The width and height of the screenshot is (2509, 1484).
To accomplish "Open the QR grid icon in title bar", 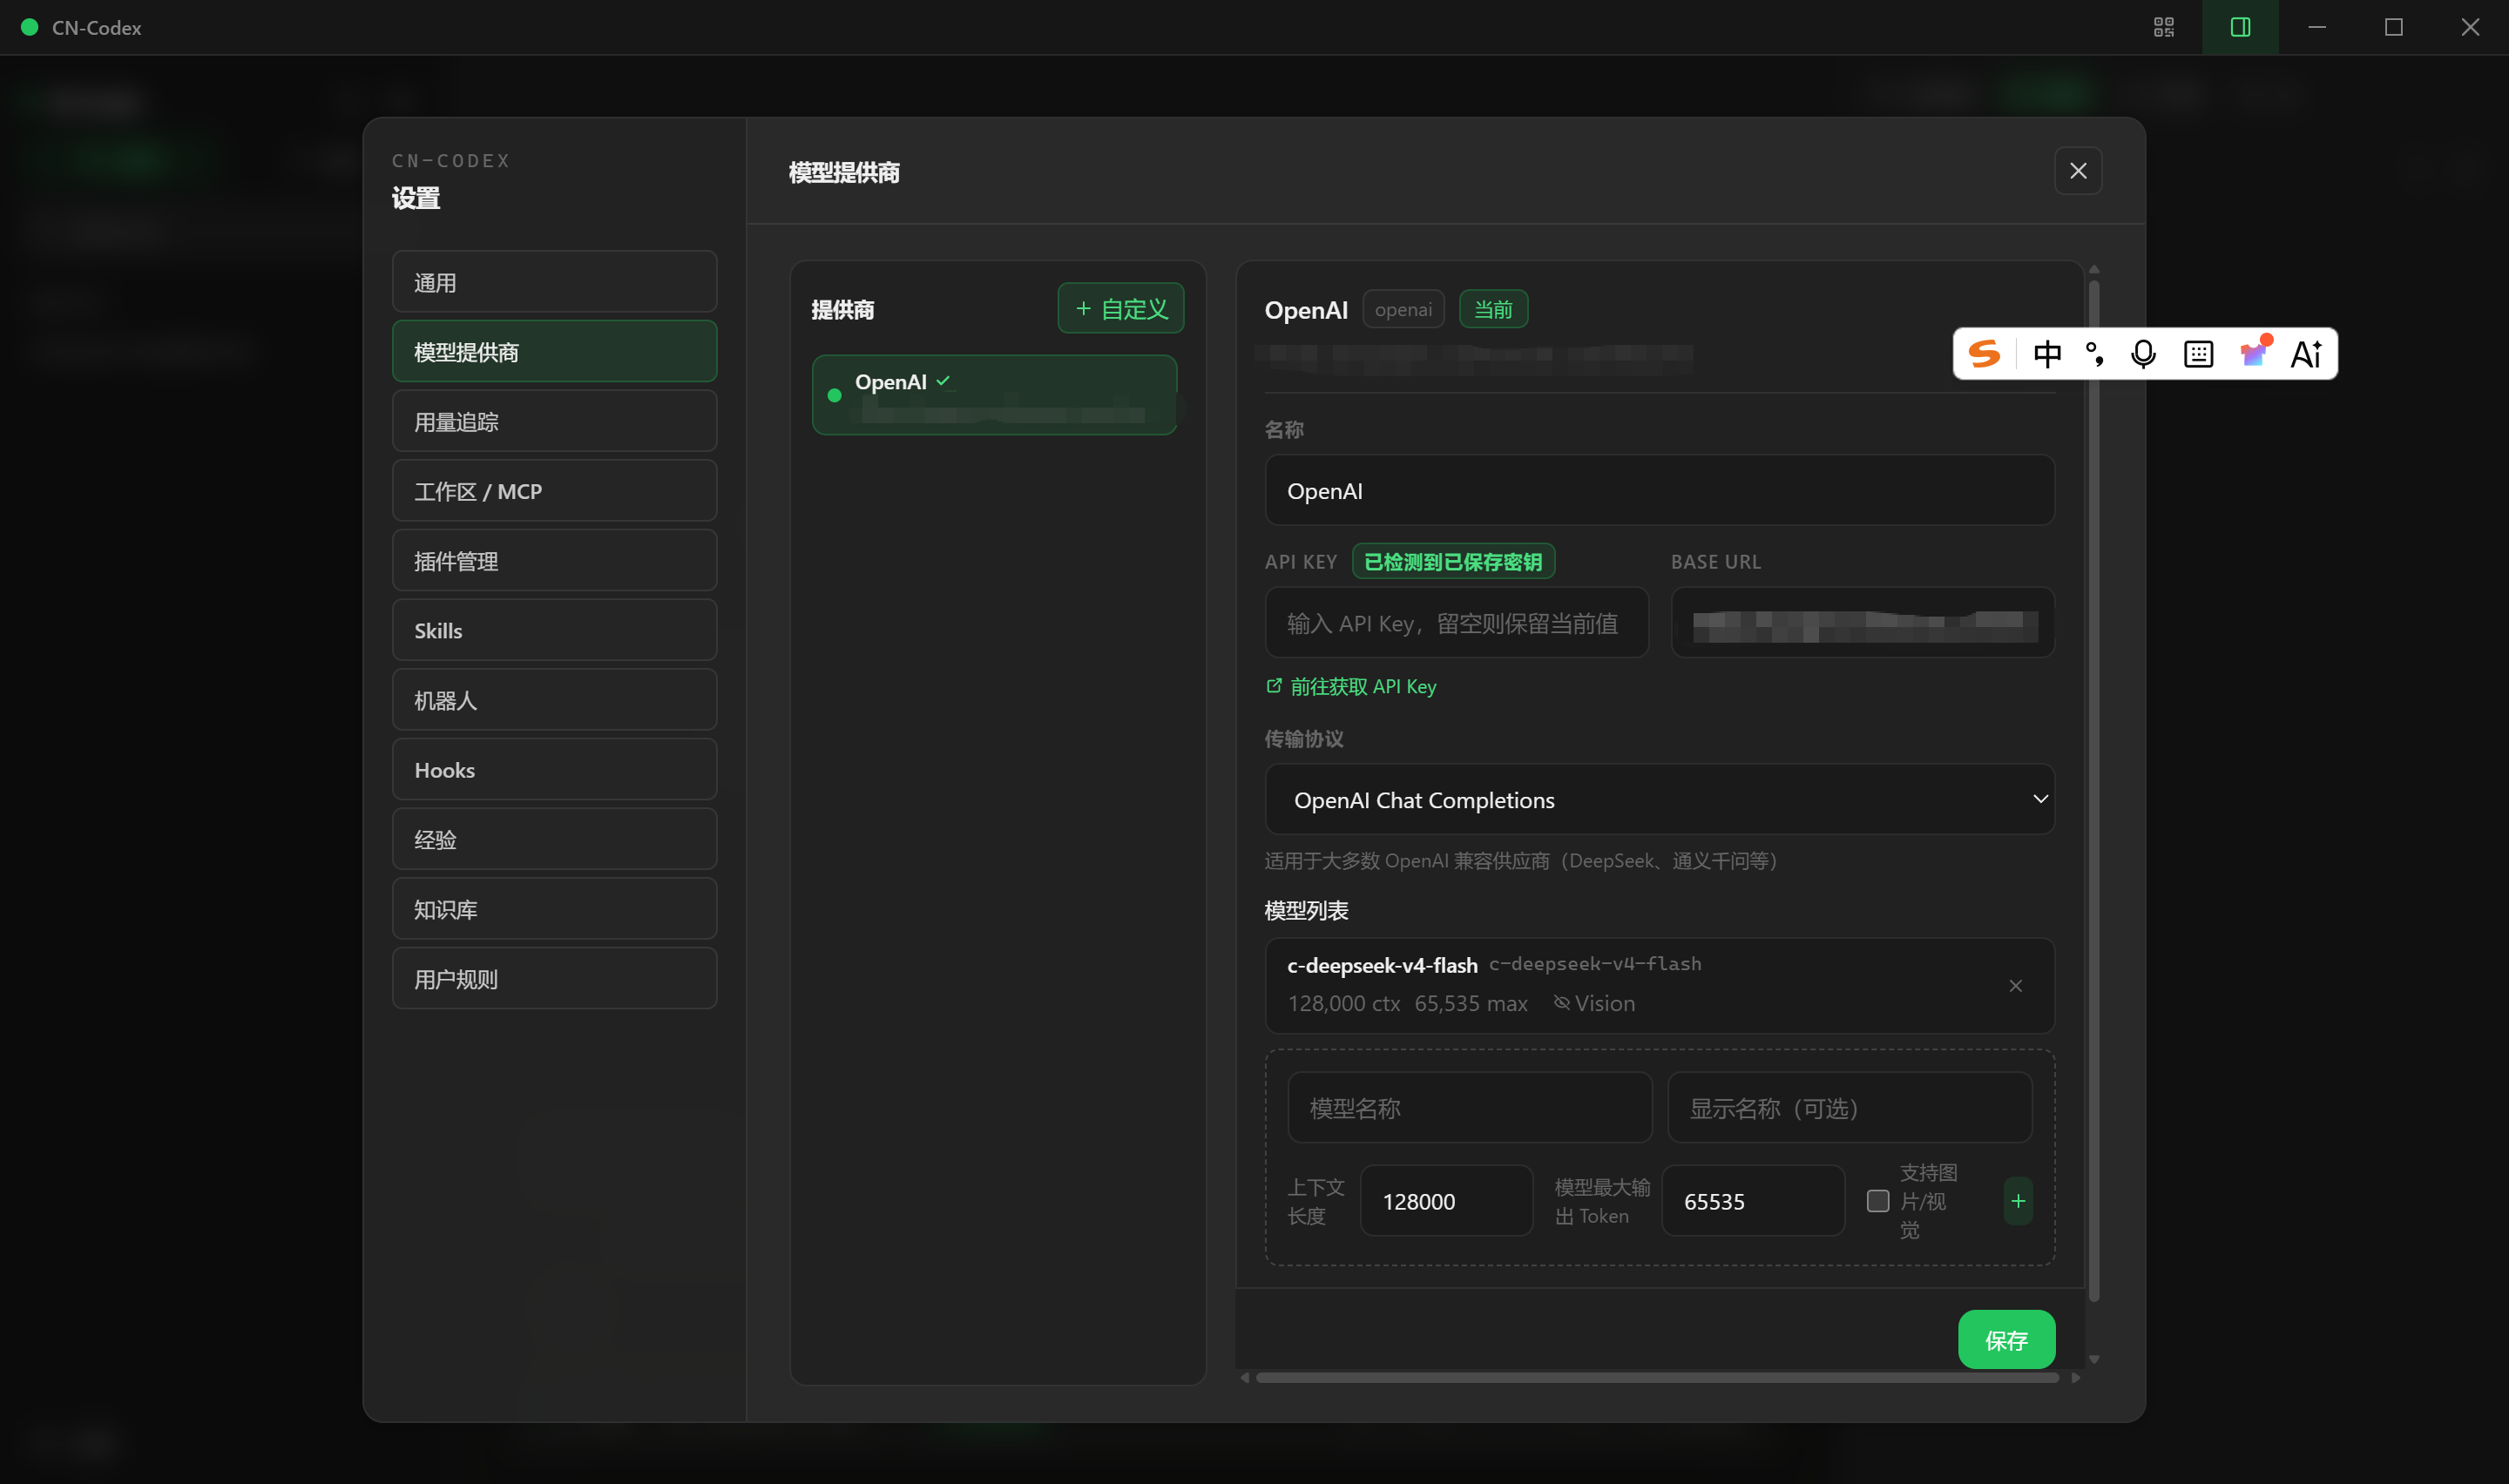I will coord(2163,27).
